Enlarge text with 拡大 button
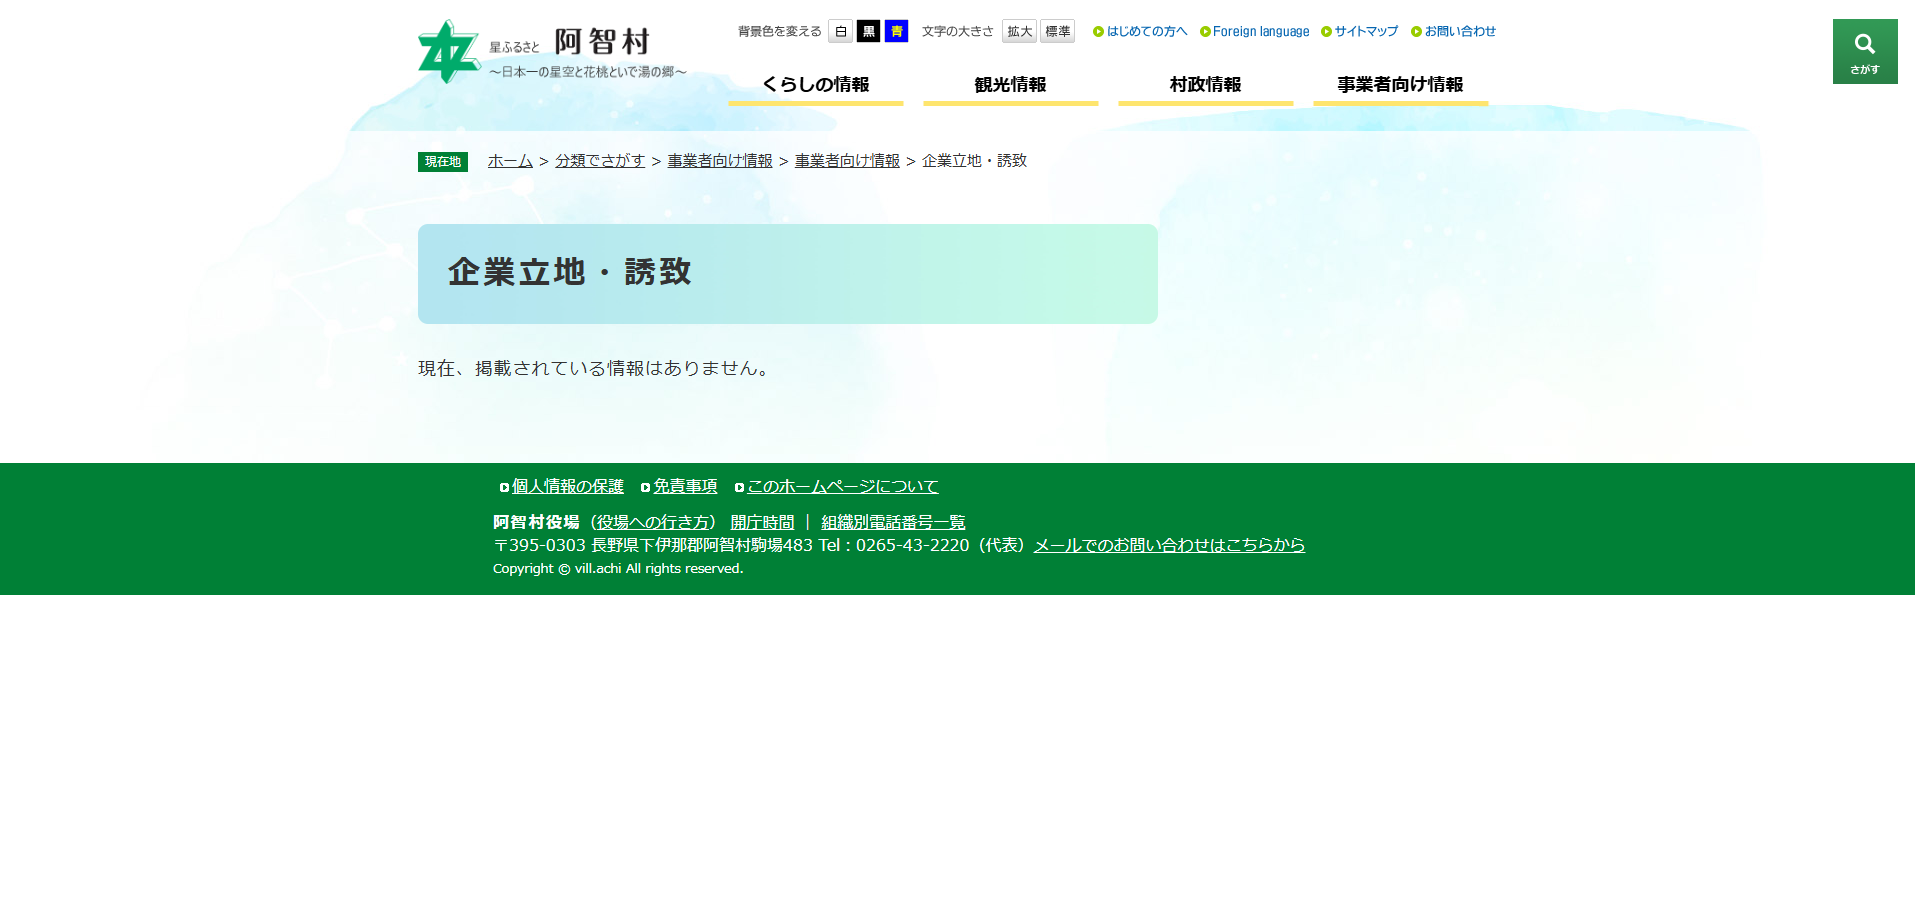The height and width of the screenshot is (900, 1915). (x=1019, y=31)
